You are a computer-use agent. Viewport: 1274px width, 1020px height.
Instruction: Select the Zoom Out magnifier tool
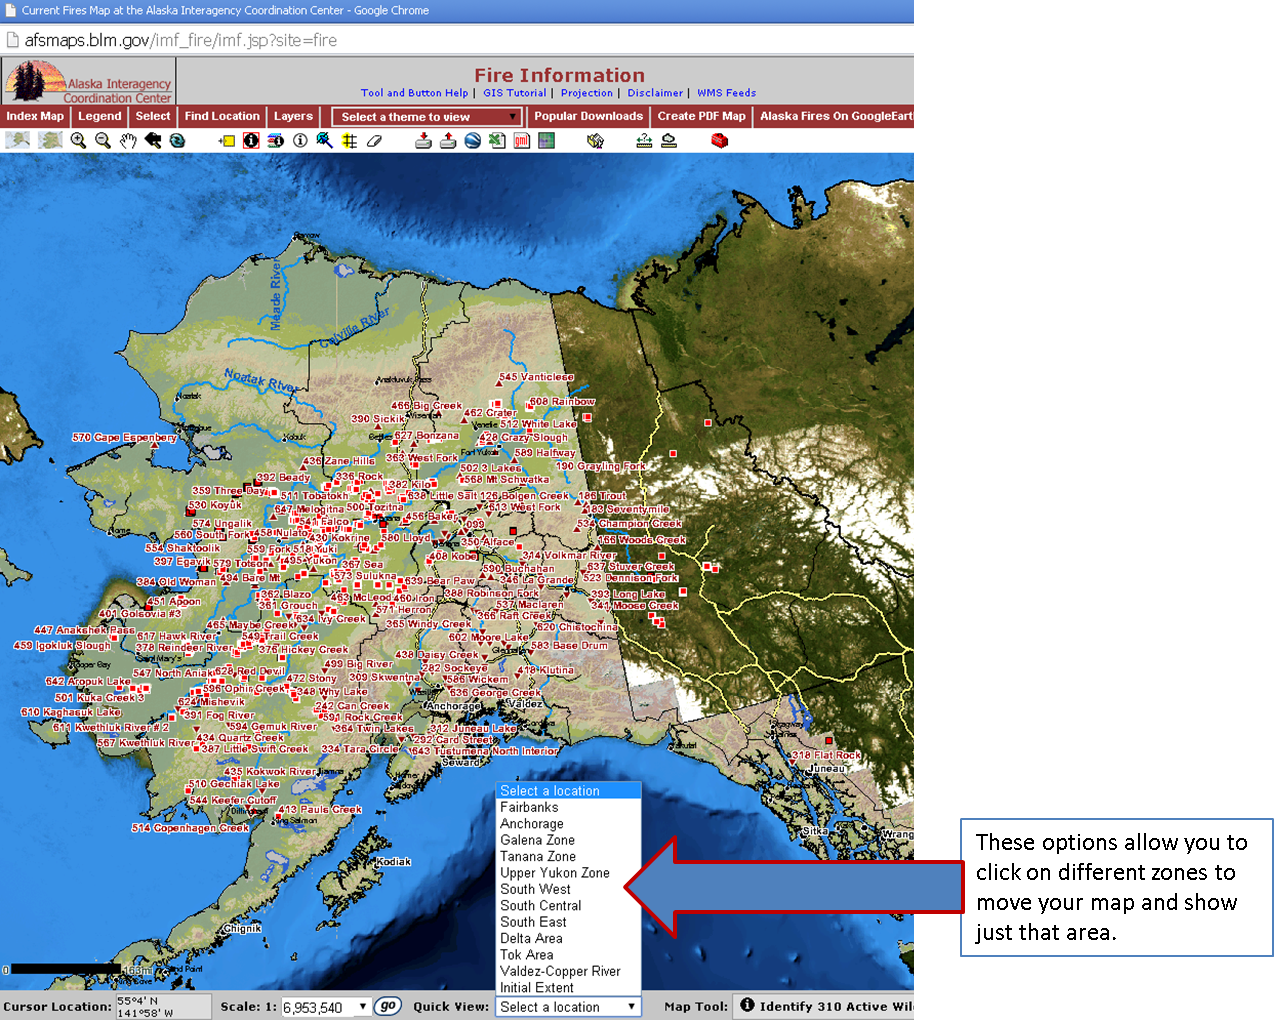point(103,141)
